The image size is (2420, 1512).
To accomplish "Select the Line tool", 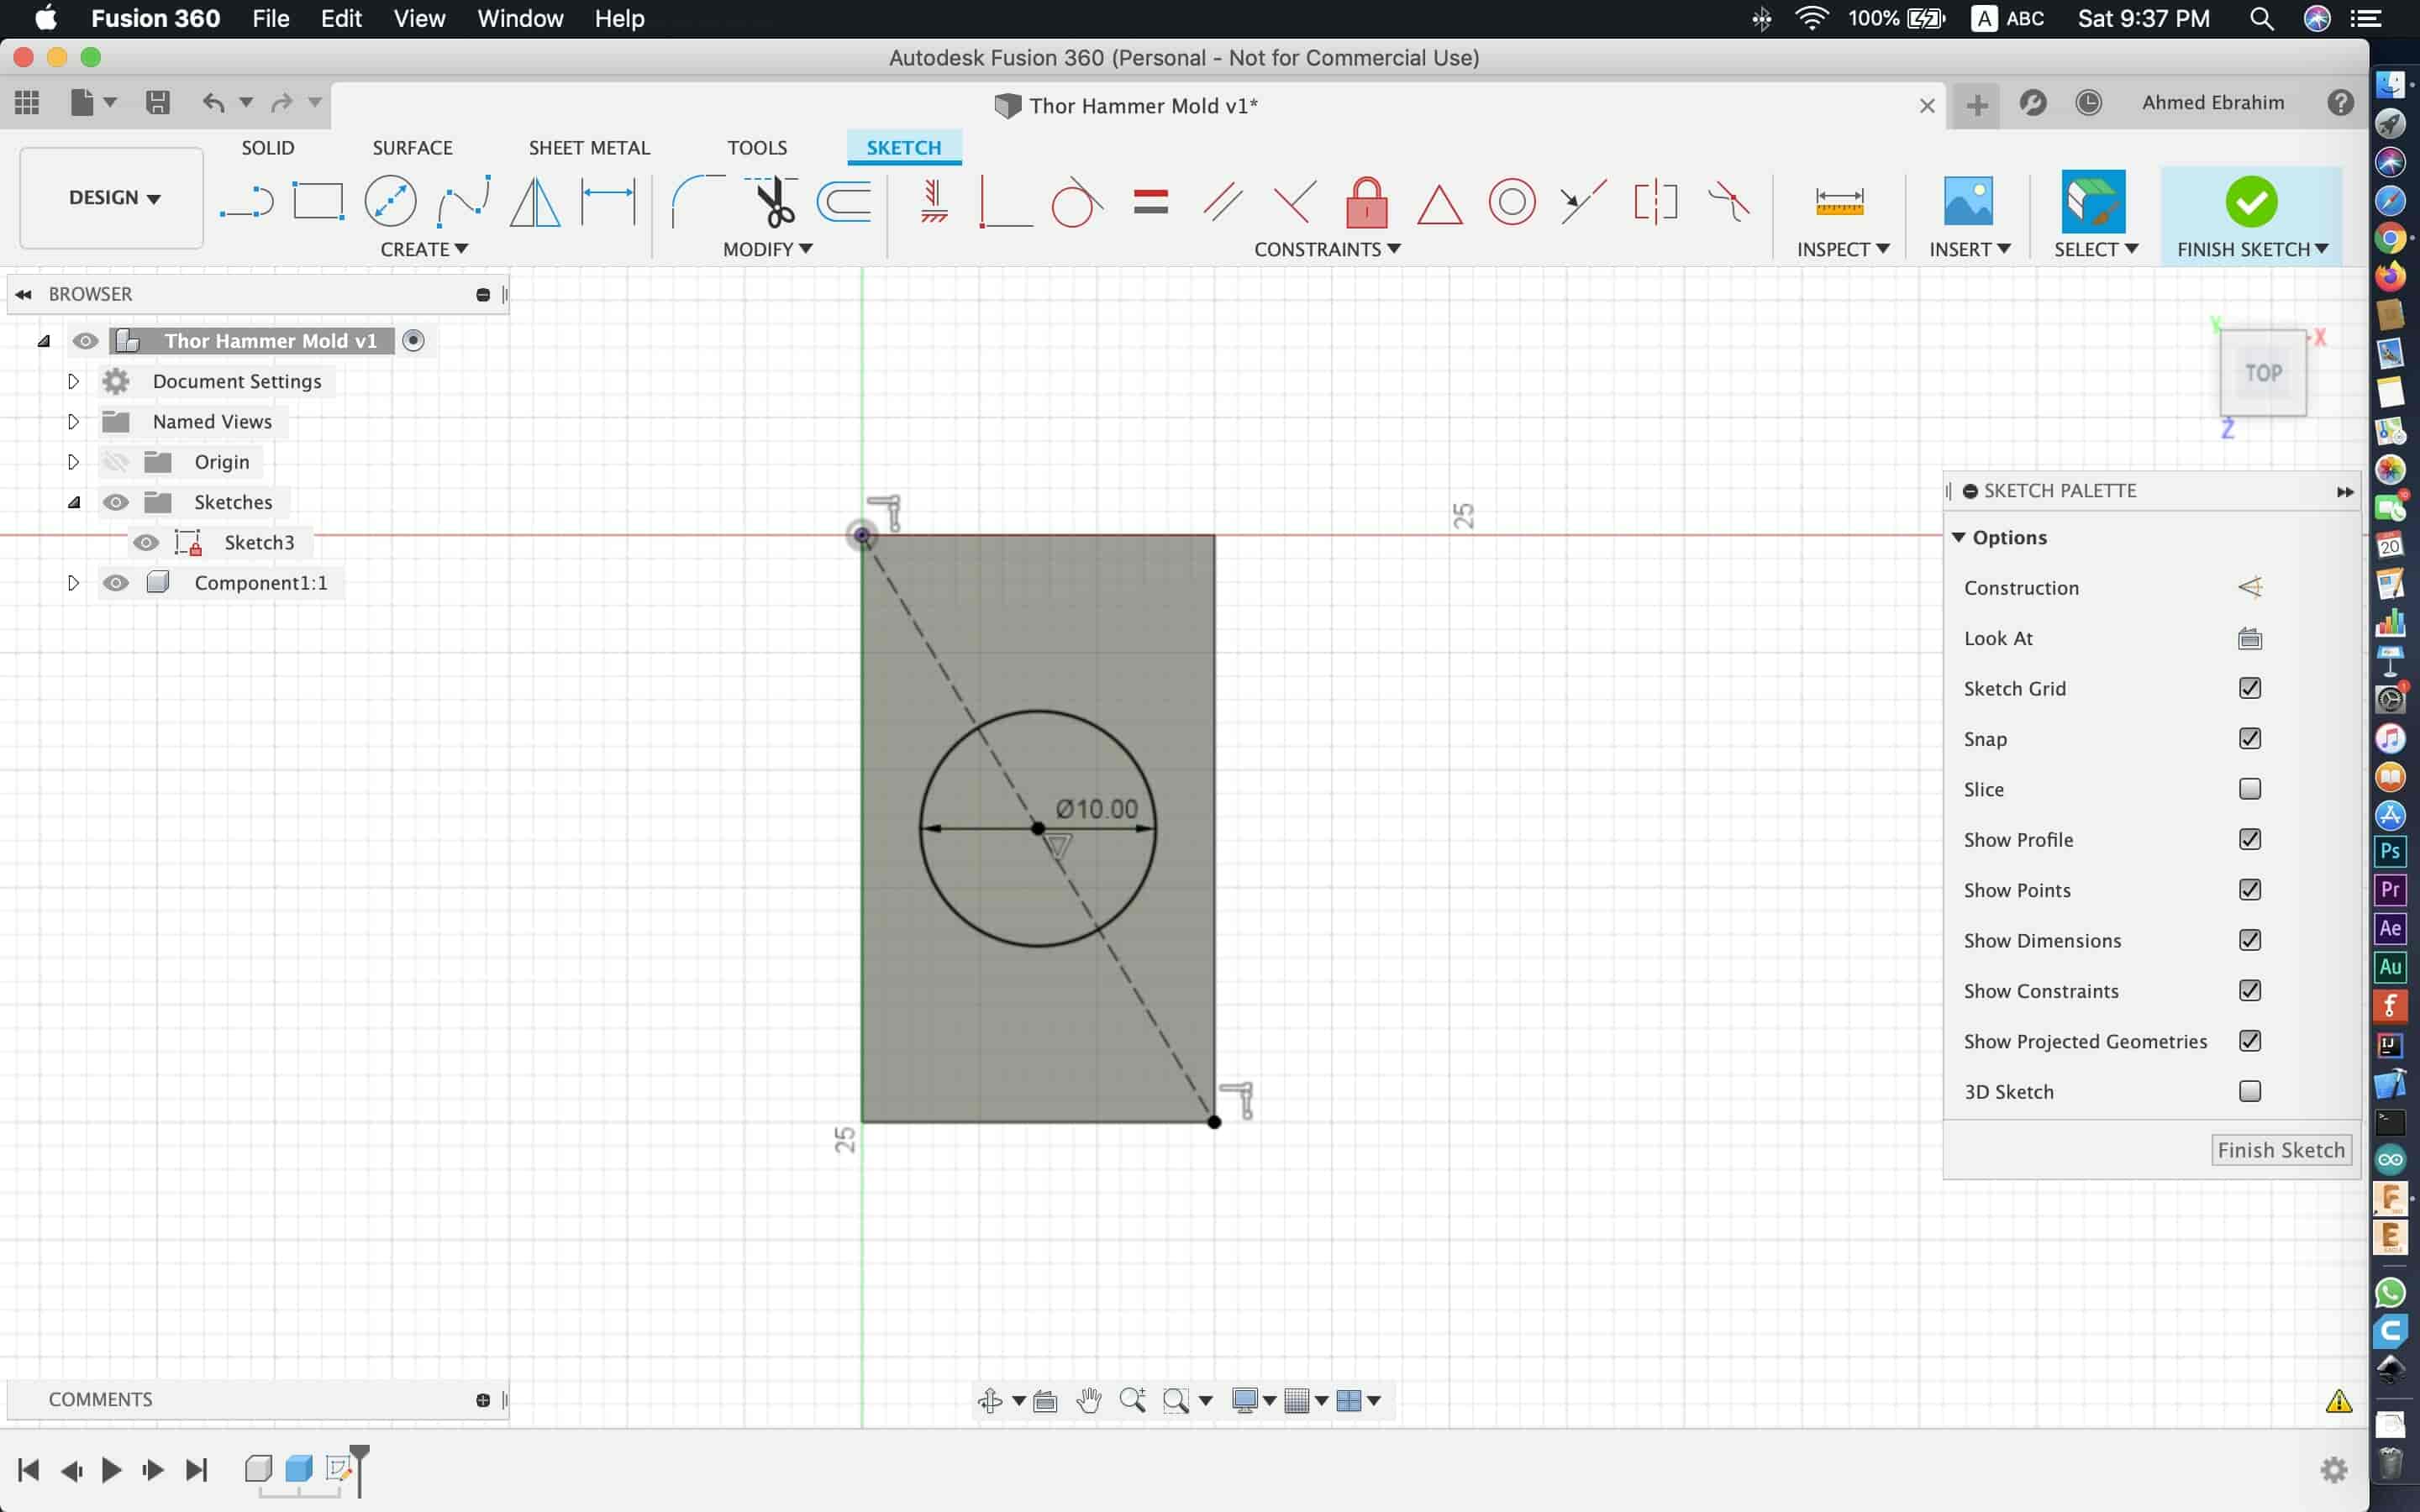I will [x=246, y=202].
